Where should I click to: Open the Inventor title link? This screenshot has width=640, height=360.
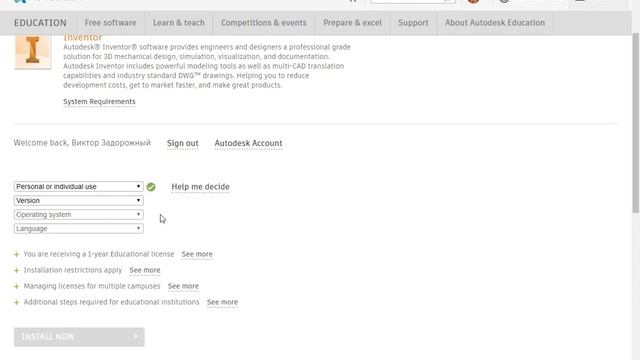[x=83, y=38]
